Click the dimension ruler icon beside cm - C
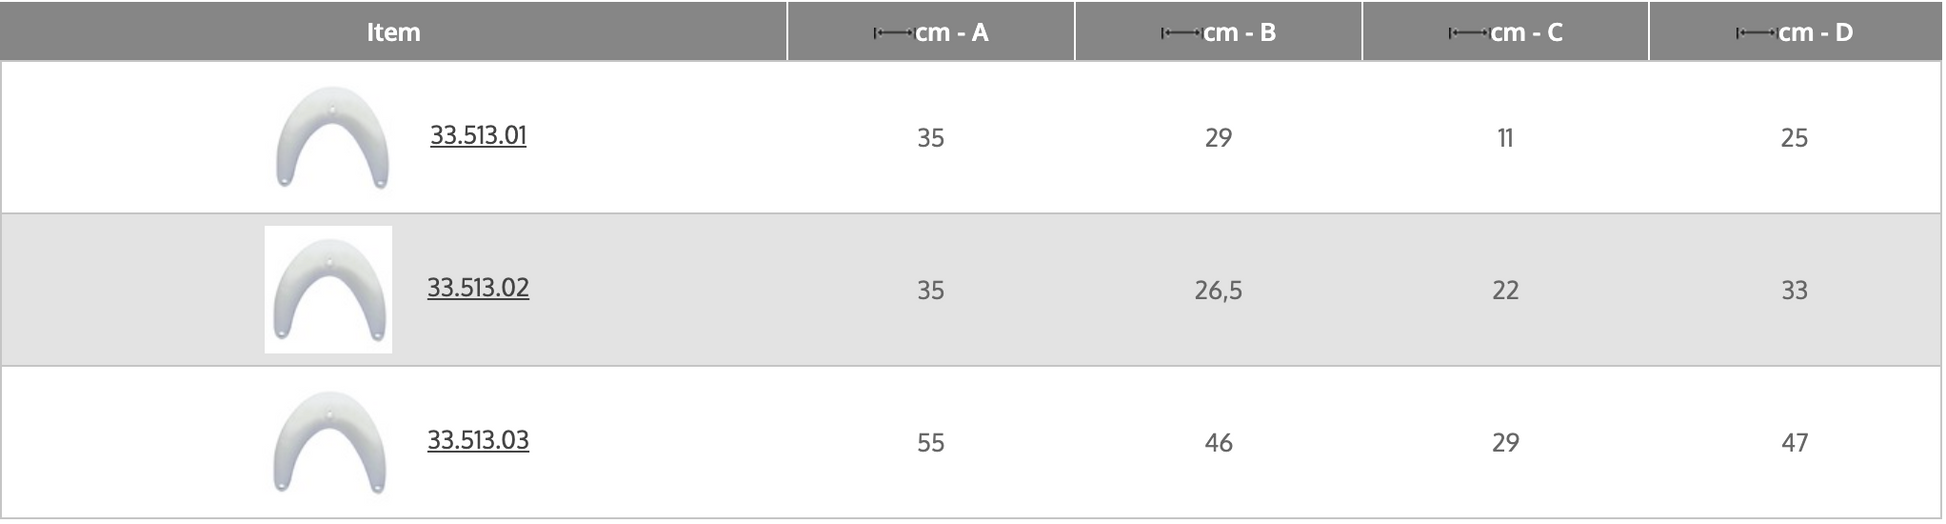This screenshot has height=524, width=1946. pos(1468,33)
